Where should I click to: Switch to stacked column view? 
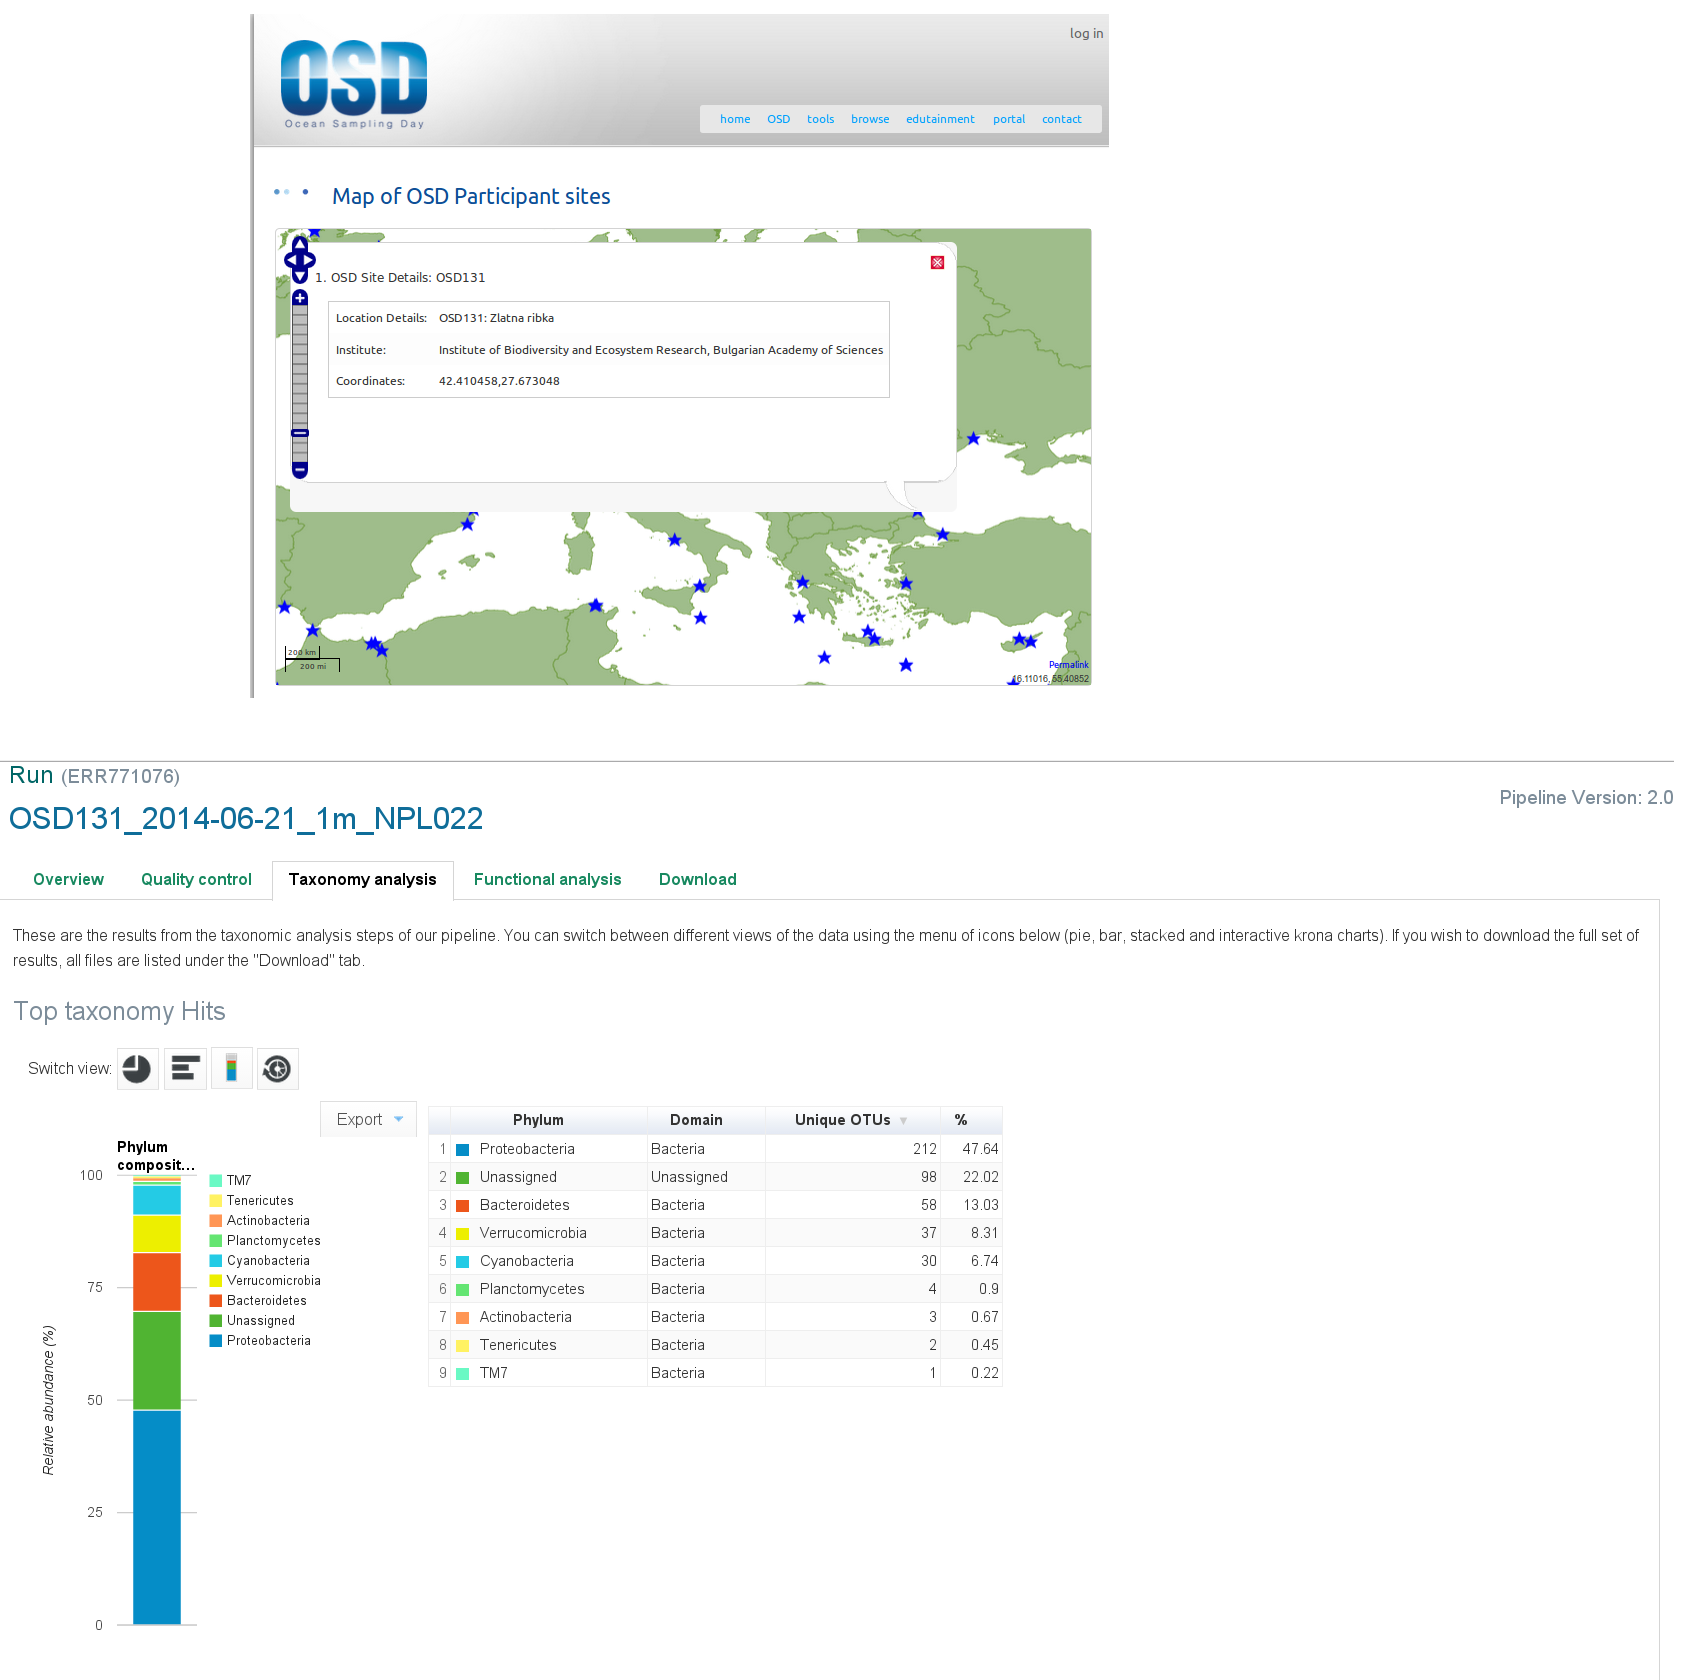232,1069
